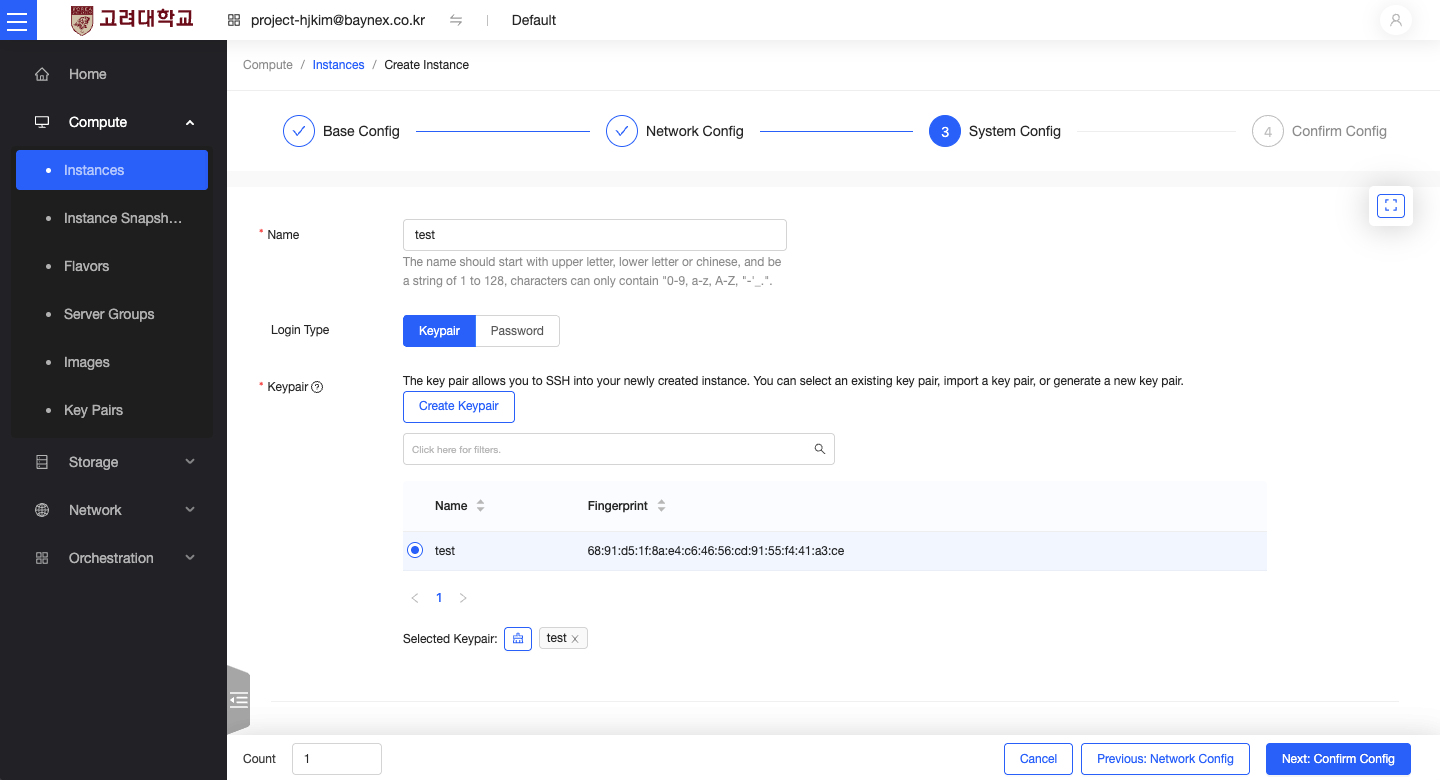Click the Cancel button
Image resolution: width=1440 pixels, height=780 pixels.
click(x=1038, y=759)
